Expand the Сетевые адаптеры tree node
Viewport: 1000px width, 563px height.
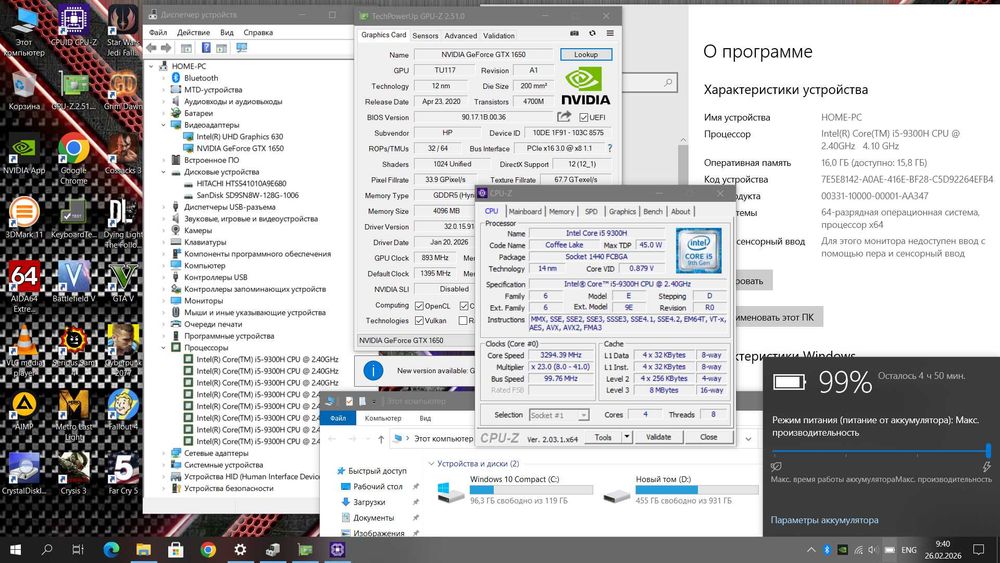tap(164, 453)
